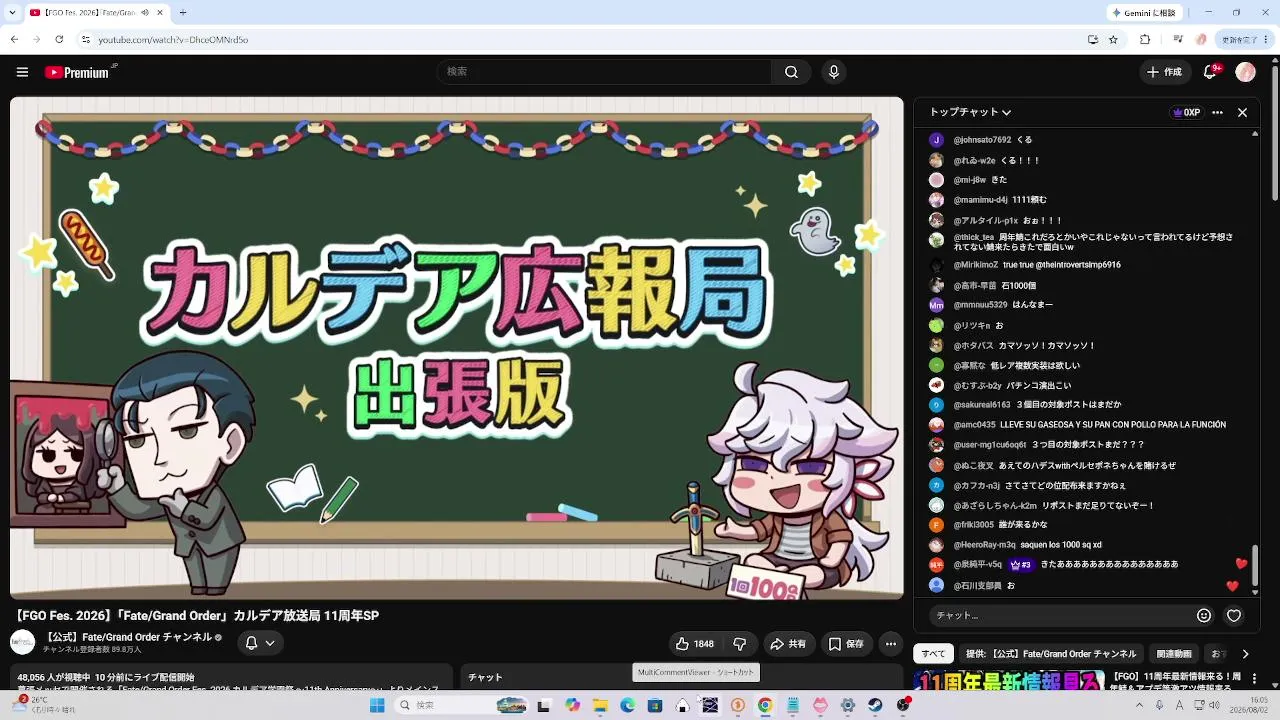The width and height of the screenshot is (1280, 720).
Task: Click the チャット section header below the video
Action: point(486,677)
